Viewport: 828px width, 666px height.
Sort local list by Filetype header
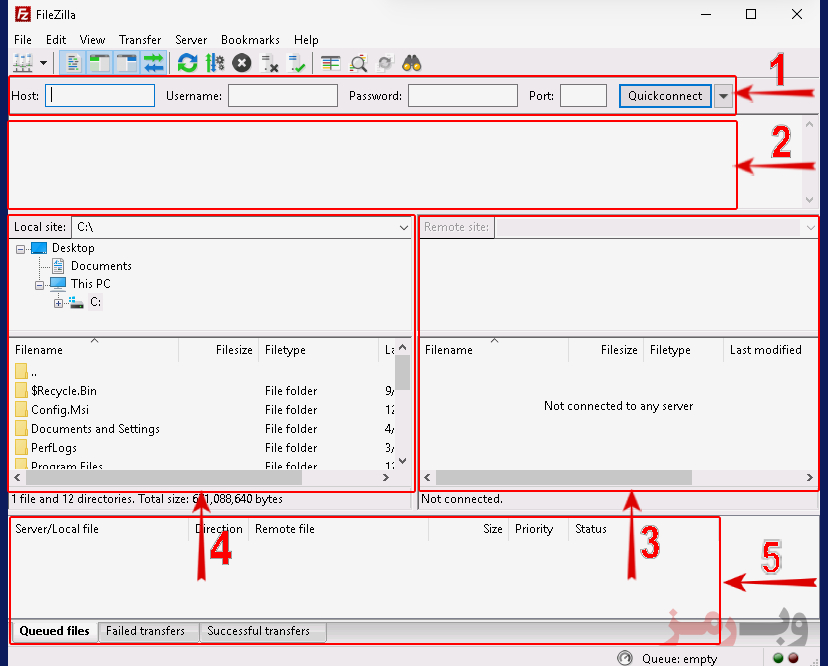[x=318, y=350]
